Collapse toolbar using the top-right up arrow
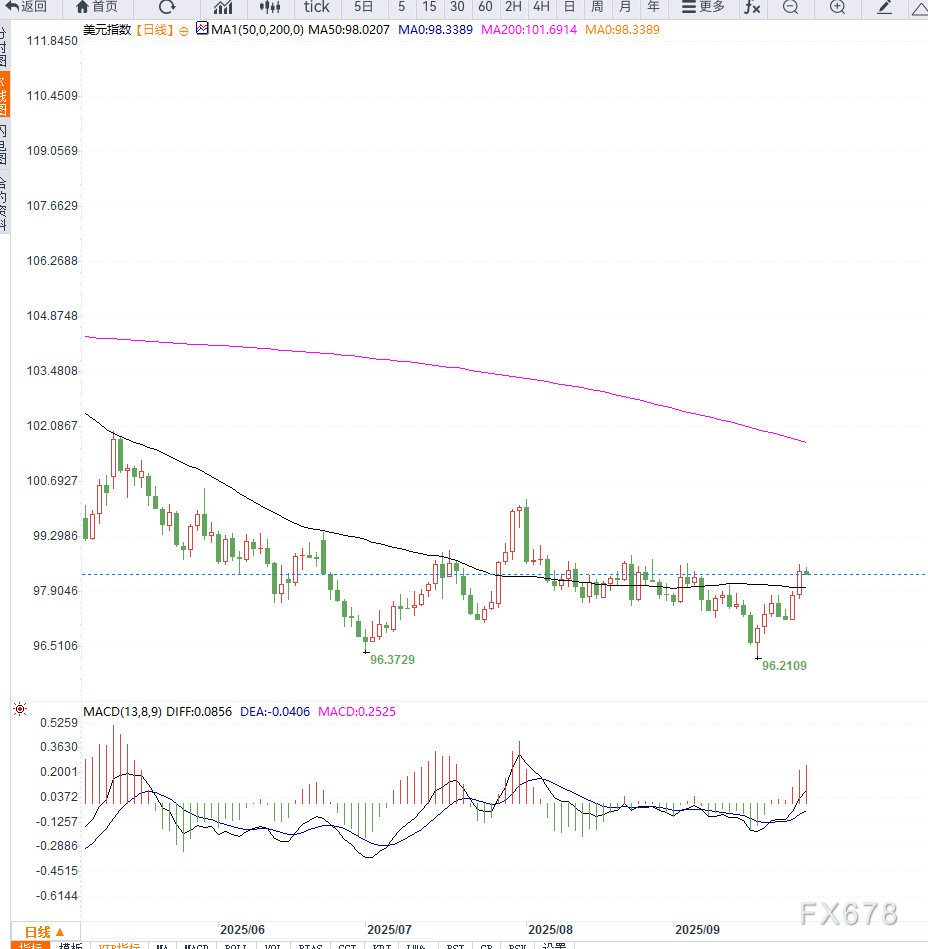Image resolution: width=928 pixels, height=949 pixels. (x=918, y=8)
